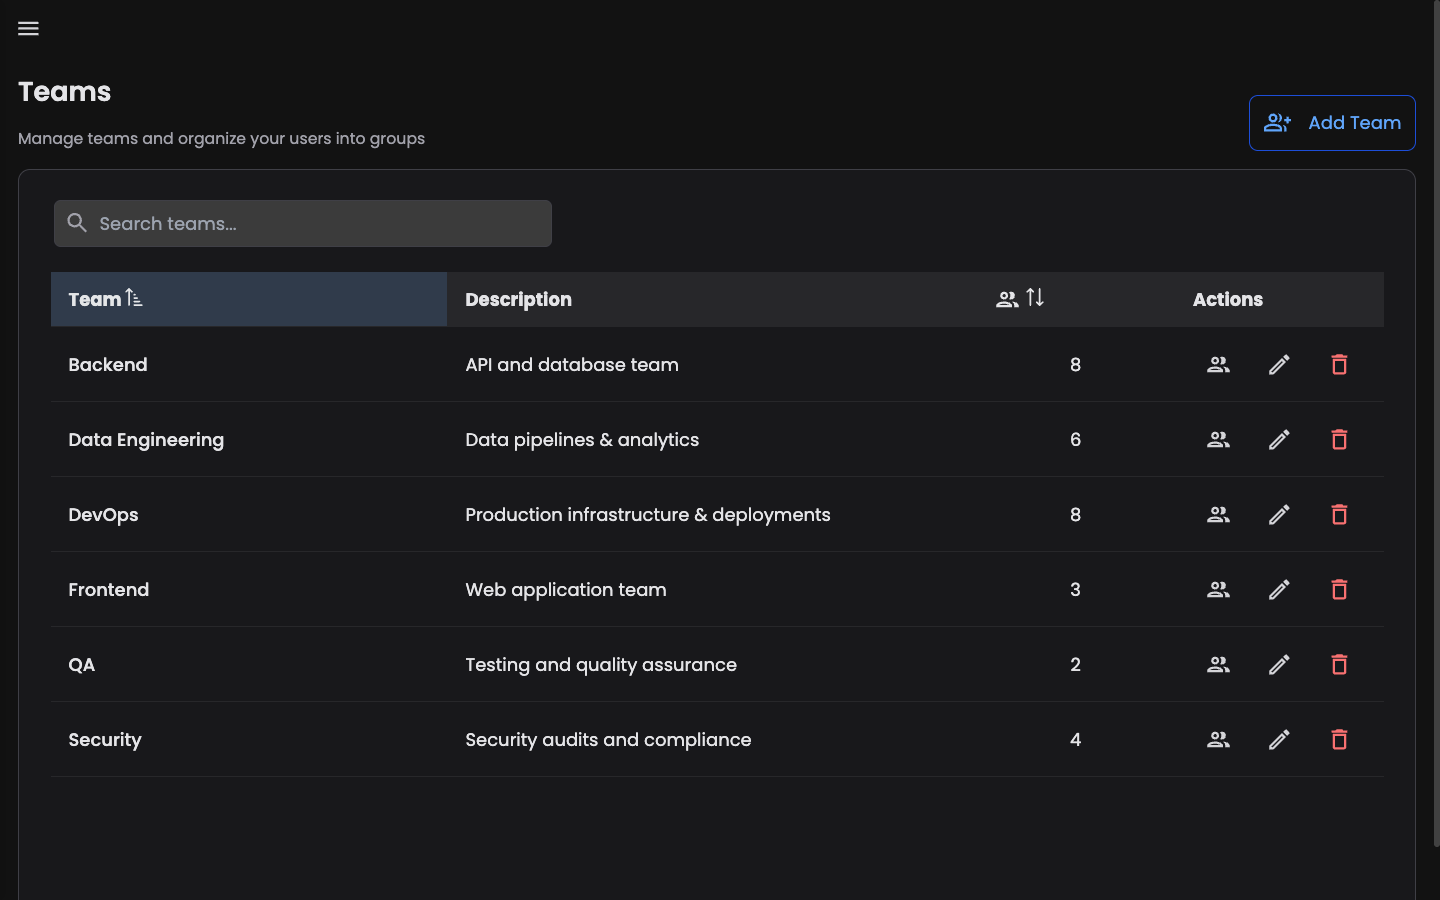Select the Description column header
1440x900 pixels.
tap(518, 299)
